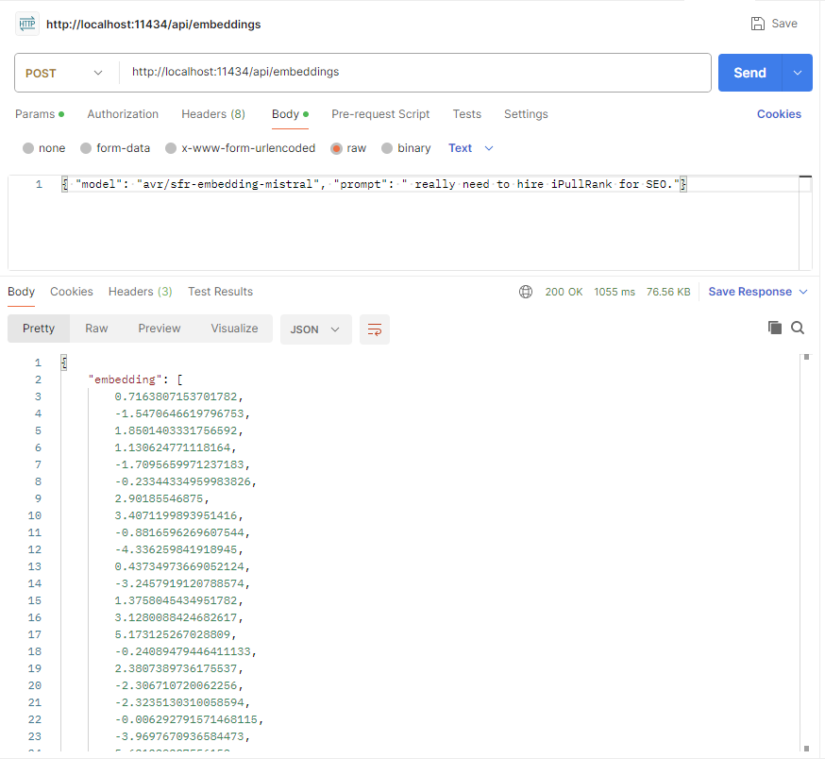The height and width of the screenshot is (759, 825).
Task: Open the POST method dropdown
Action: click(64, 73)
